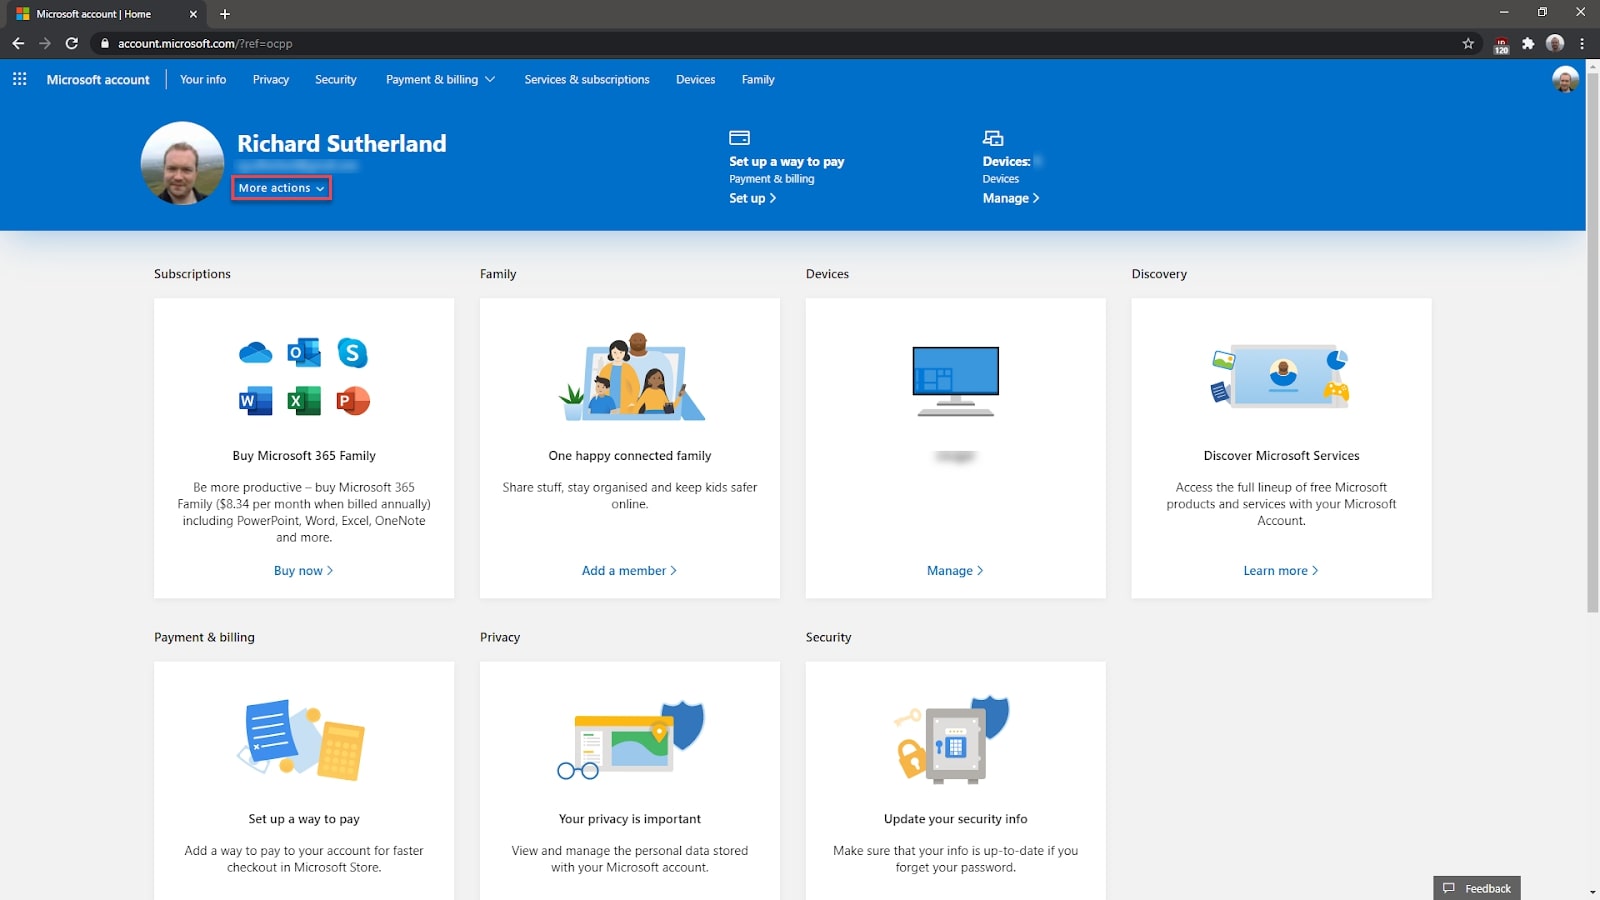The width and height of the screenshot is (1600, 900).
Task: Click the scrollbar down arrow
Action: tap(1592, 892)
